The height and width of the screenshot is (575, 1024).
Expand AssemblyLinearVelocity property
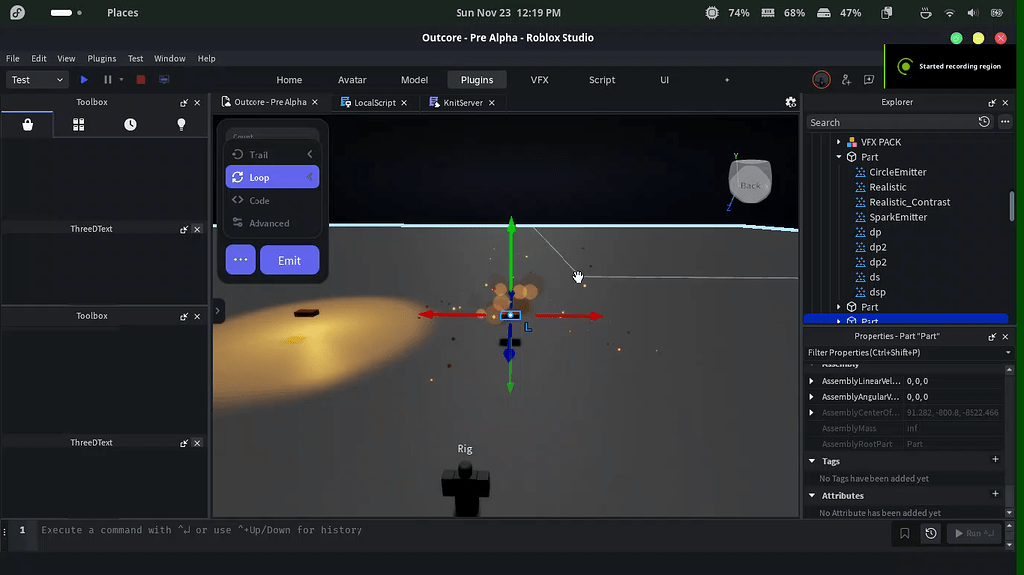pyautogui.click(x=812, y=381)
